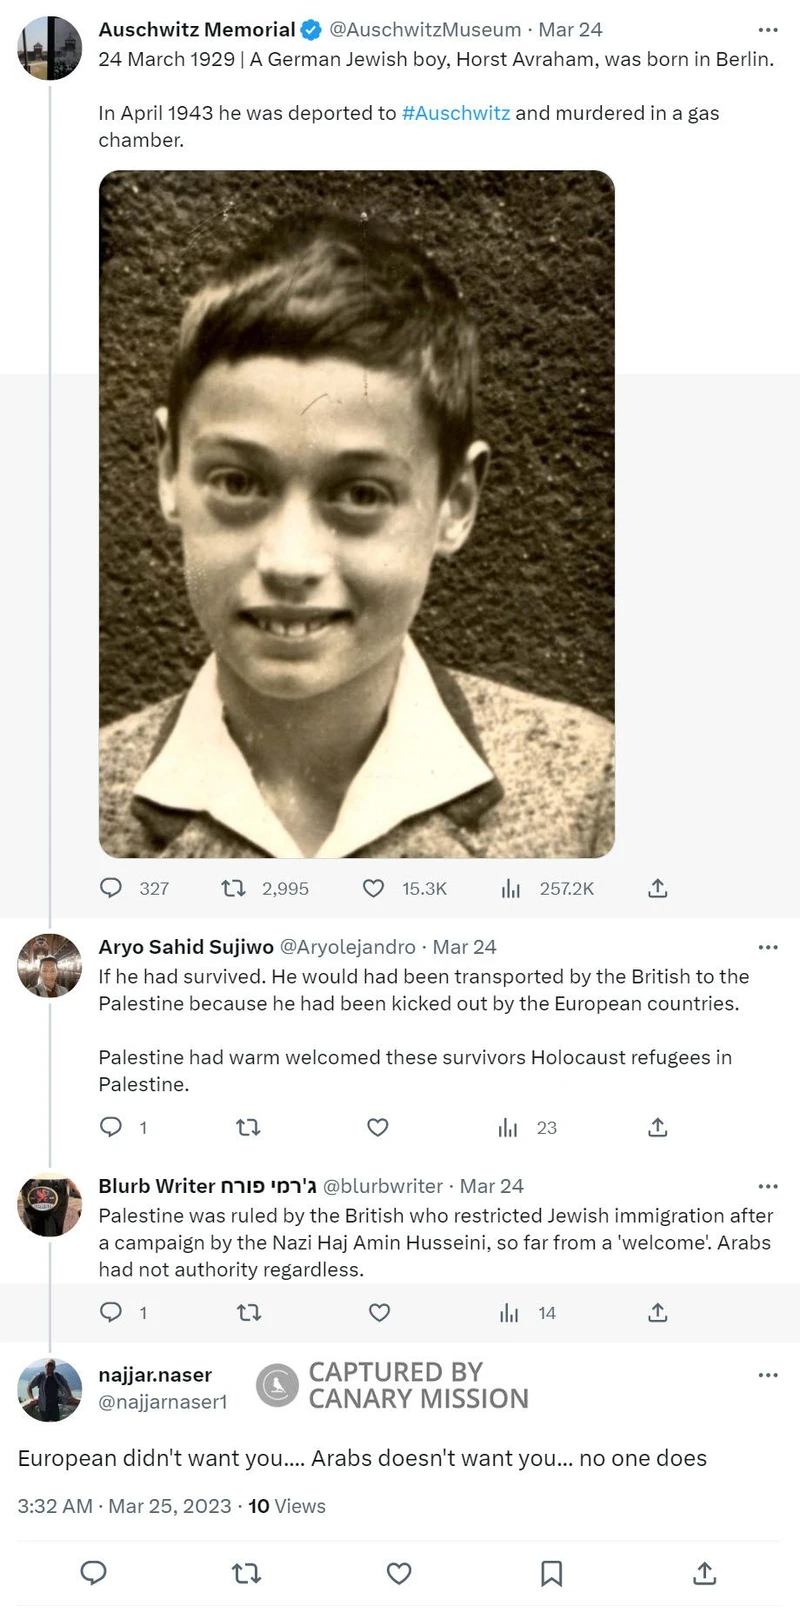Open the #Auschwitz hashtag link

pyautogui.click(x=456, y=113)
